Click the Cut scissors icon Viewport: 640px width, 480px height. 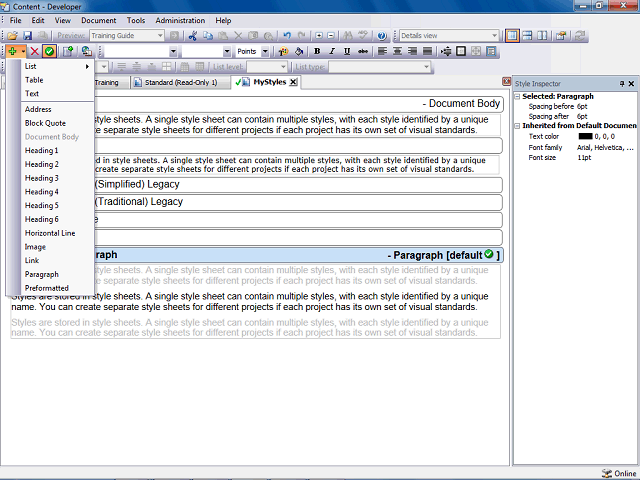[193, 36]
